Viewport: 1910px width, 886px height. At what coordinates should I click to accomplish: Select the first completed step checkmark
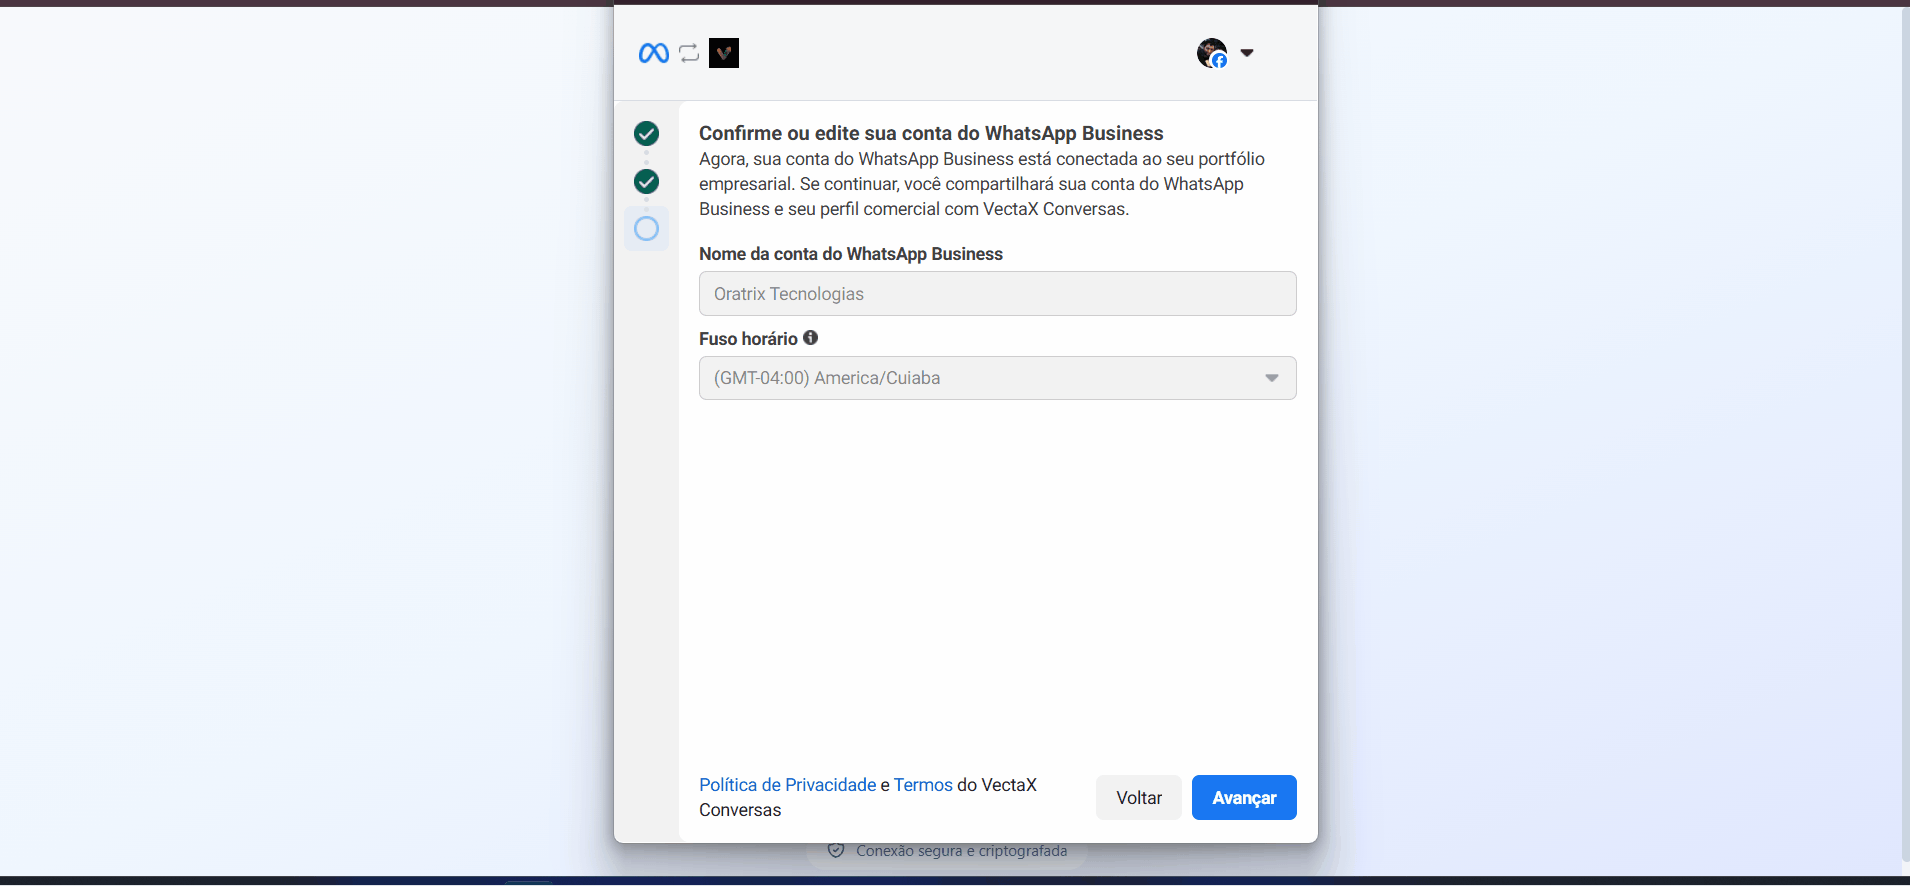[x=647, y=133]
